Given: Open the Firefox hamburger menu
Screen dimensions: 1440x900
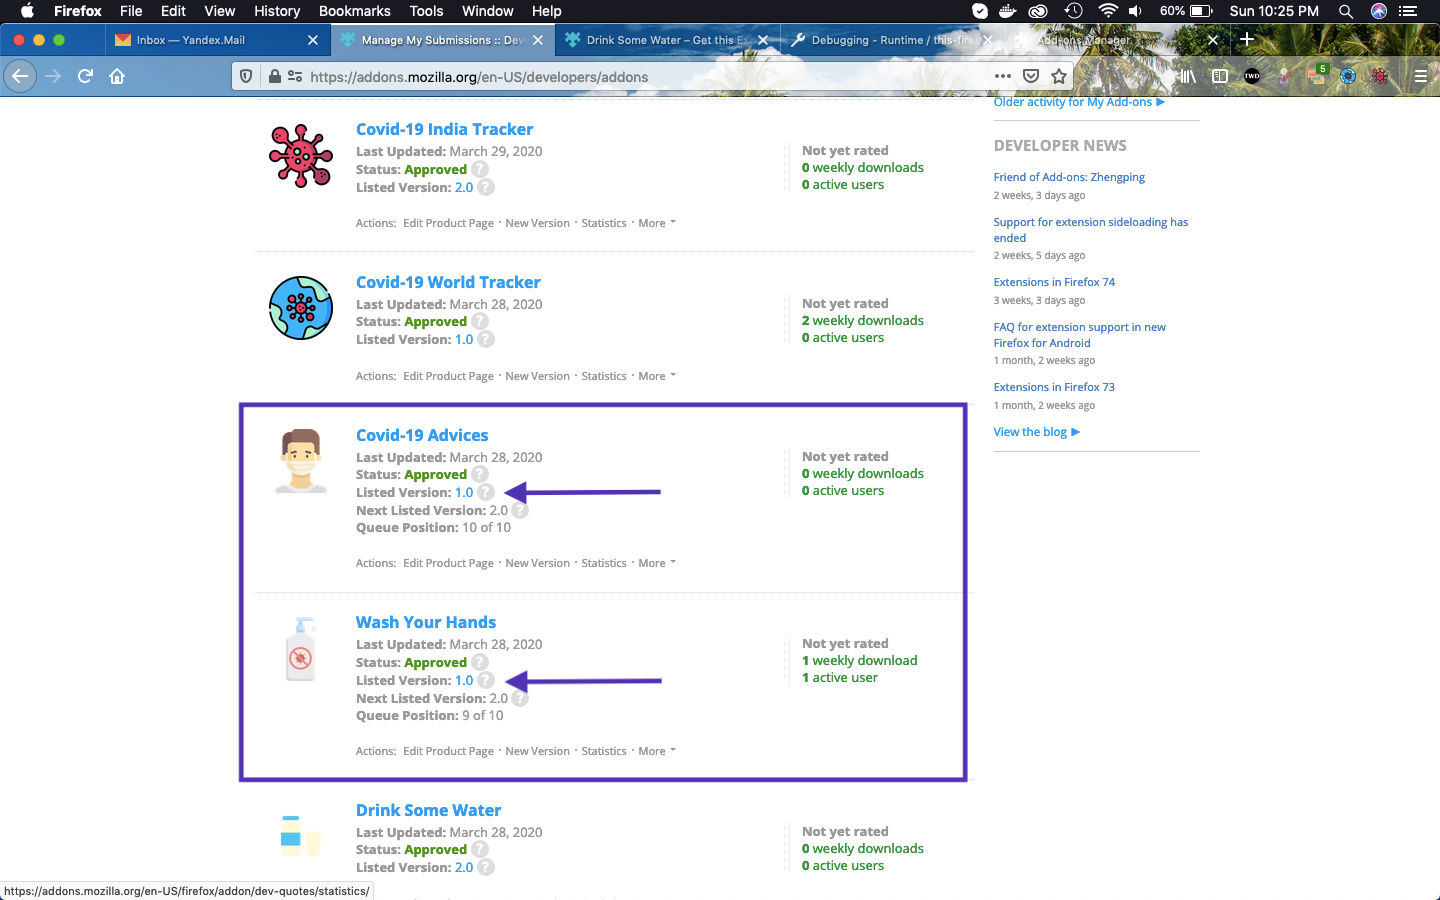Looking at the screenshot, I should pos(1420,76).
